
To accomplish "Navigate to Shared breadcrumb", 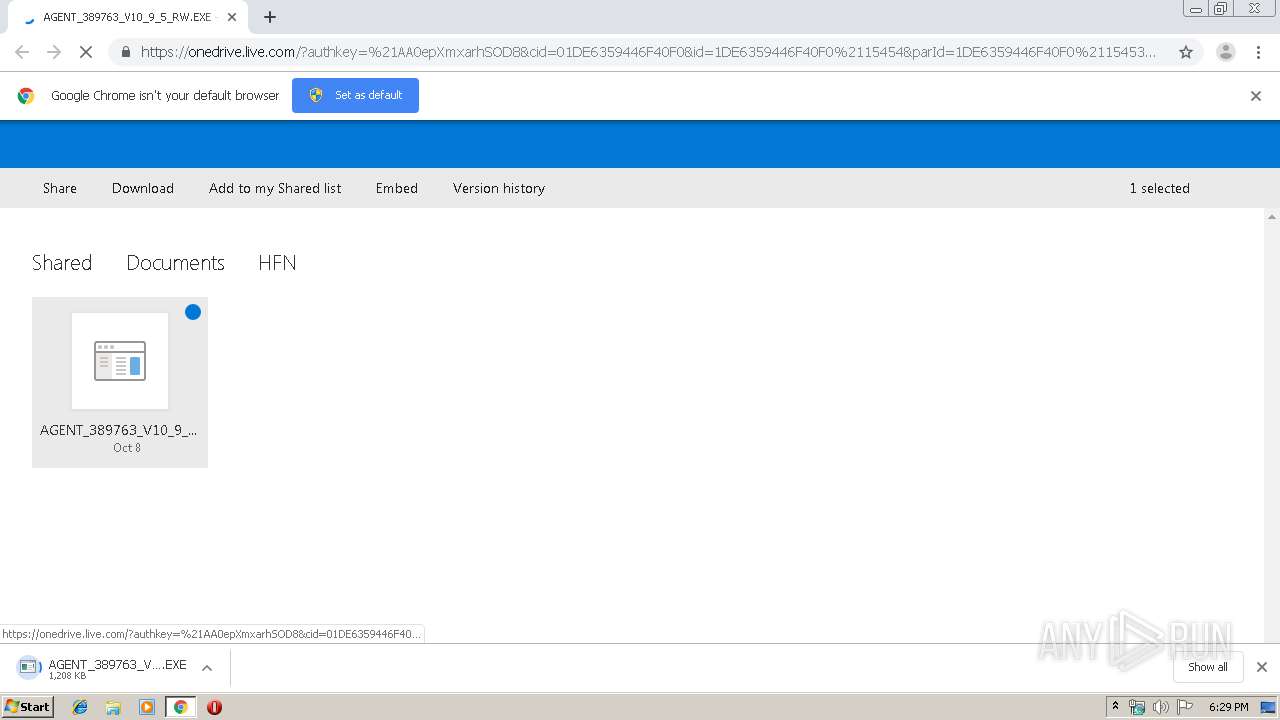I will [x=62, y=263].
